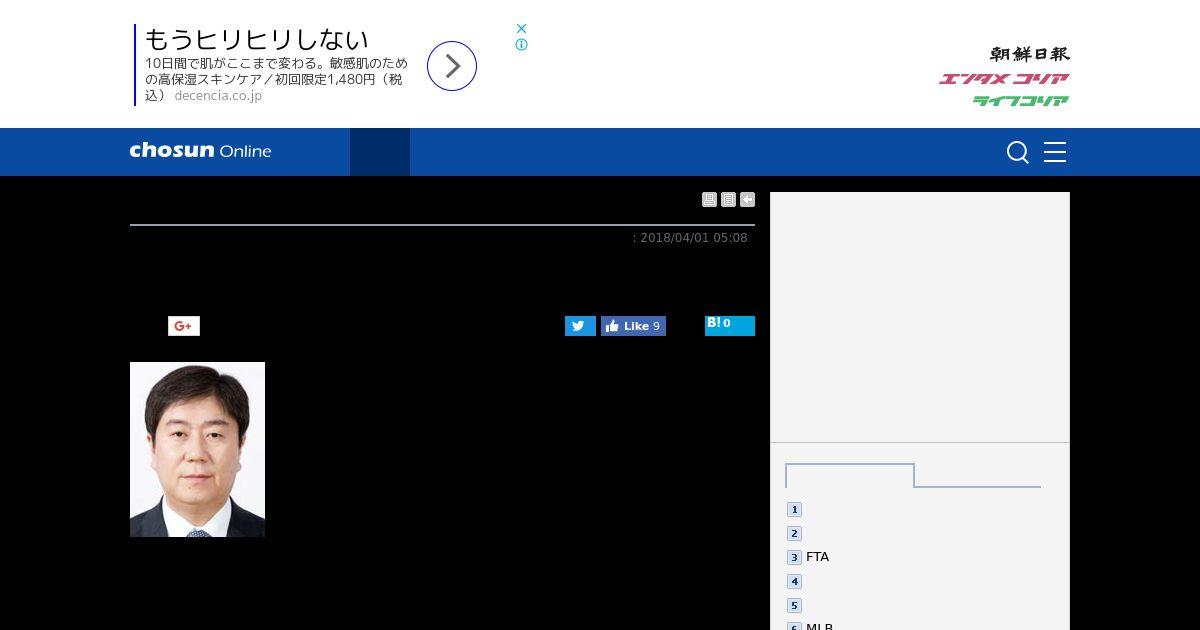
Task: Click the man's portrait photo
Action: click(x=197, y=449)
